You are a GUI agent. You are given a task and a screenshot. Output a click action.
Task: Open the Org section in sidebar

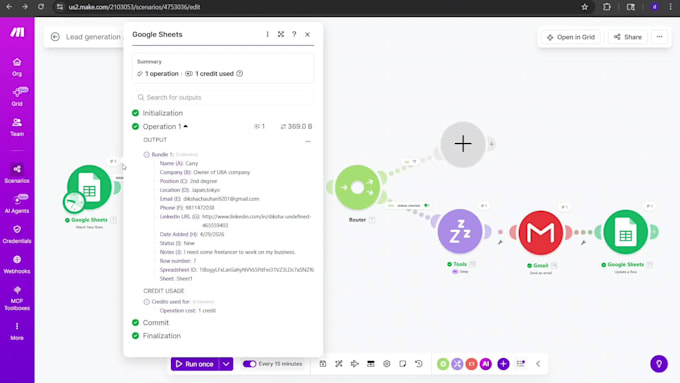click(x=17, y=67)
